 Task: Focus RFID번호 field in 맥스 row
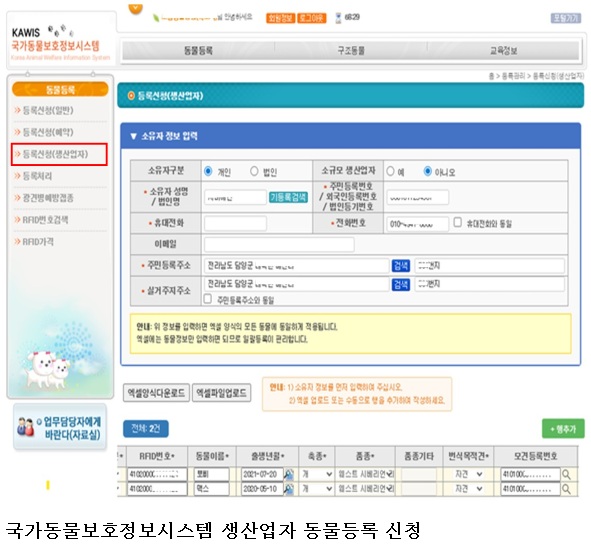pos(157,489)
